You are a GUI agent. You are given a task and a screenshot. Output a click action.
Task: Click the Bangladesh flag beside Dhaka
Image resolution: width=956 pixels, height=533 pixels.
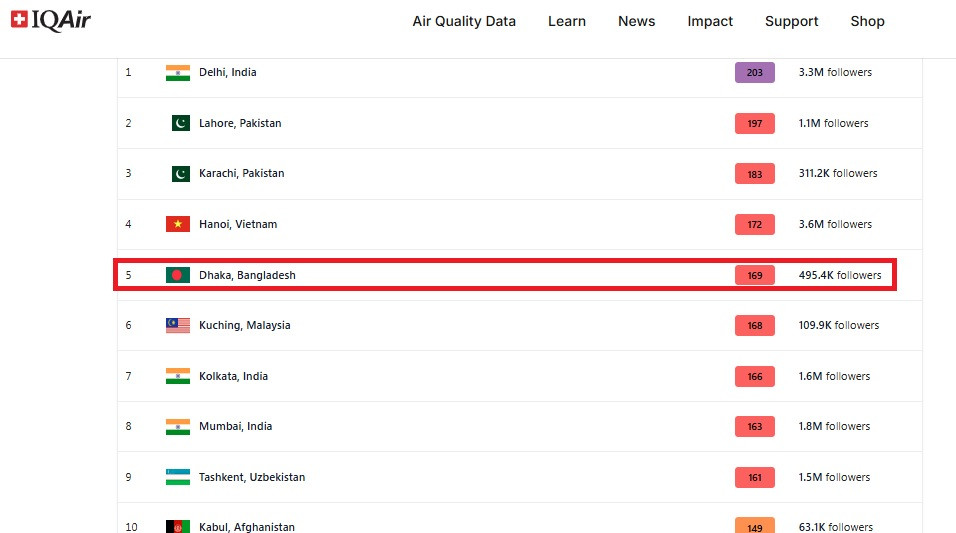pyautogui.click(x=177, y=275)
